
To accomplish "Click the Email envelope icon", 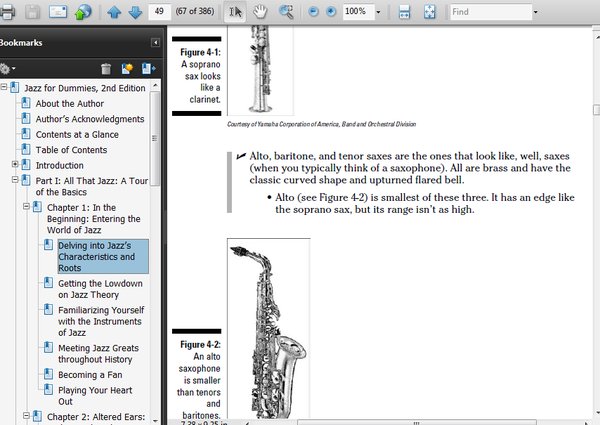I will 58,12.
